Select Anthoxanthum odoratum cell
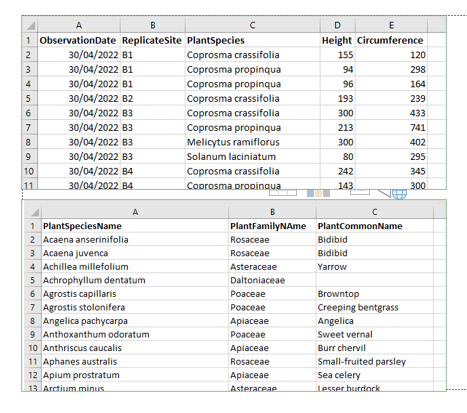467x413 pixels. (x=135, y=334)
